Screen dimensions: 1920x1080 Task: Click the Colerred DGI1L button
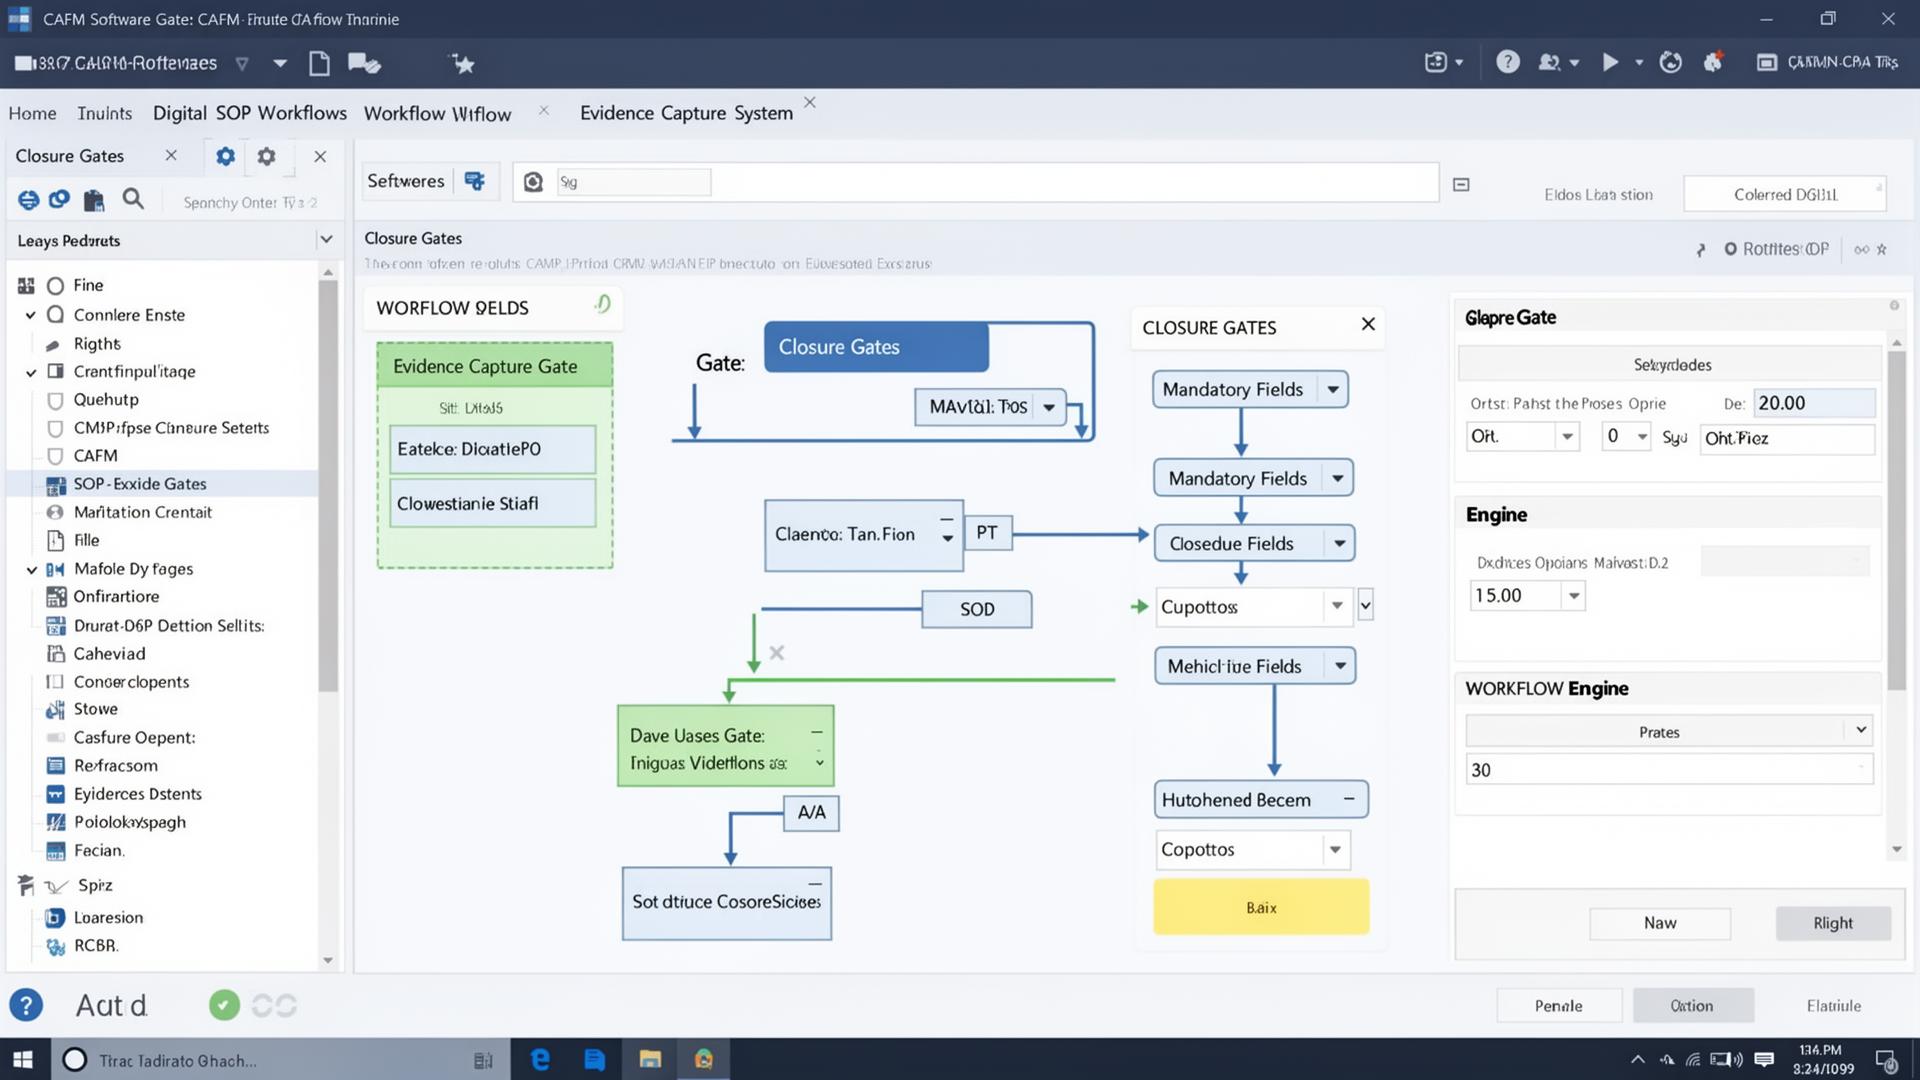click(x=1785, y=194)
